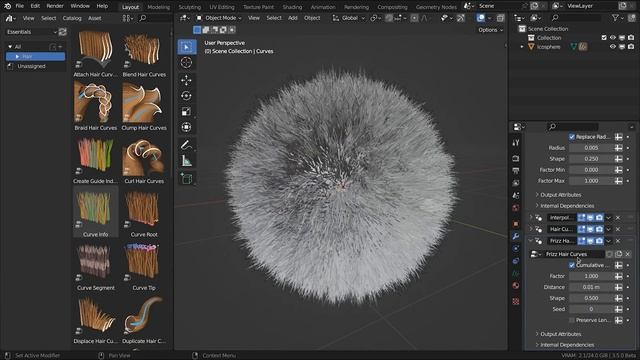The height and width of the screenshot is (360, 640).
Task: Open the World properties tab
Action: pos(516,208)
